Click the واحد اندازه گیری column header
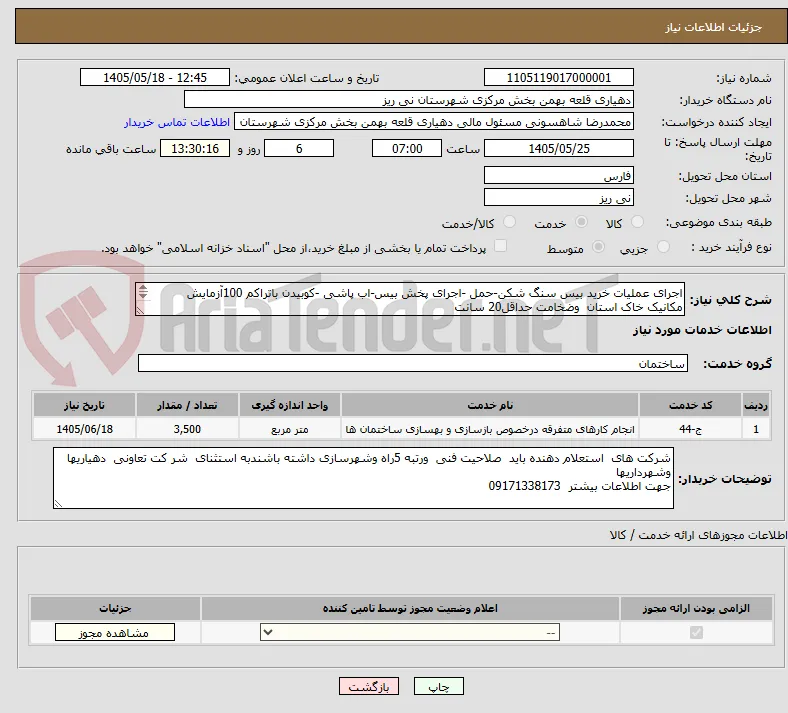Screen dimensions: 788x713 [x=289, y=405]
